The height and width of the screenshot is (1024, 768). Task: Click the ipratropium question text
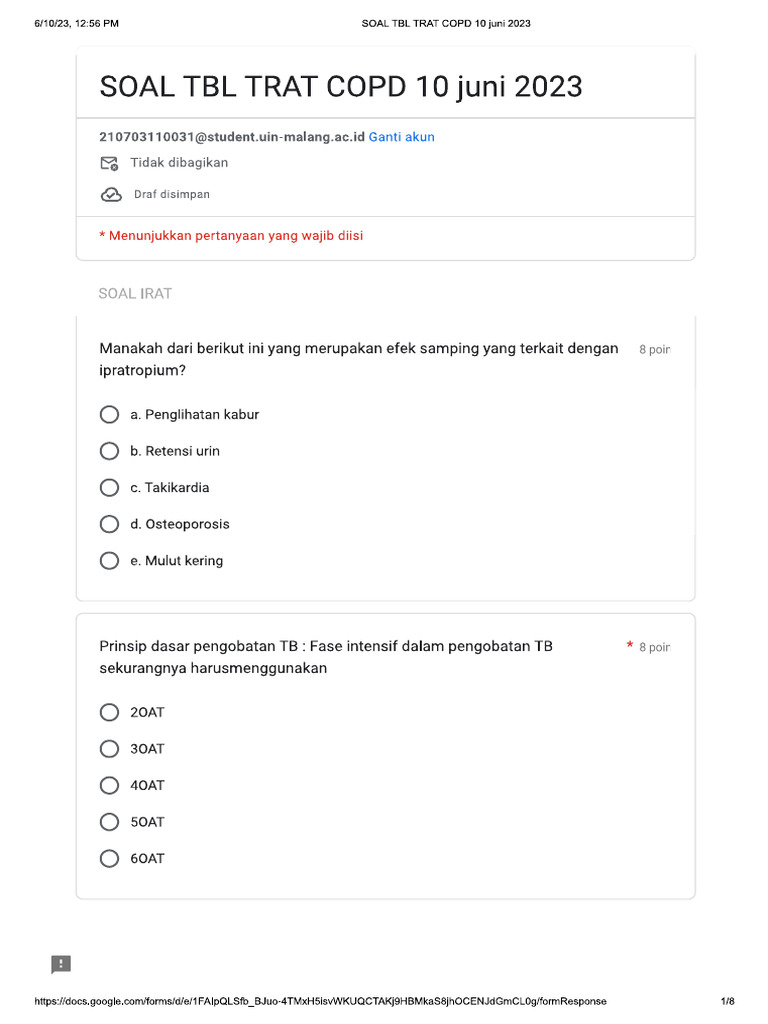[x=359, y=359]
